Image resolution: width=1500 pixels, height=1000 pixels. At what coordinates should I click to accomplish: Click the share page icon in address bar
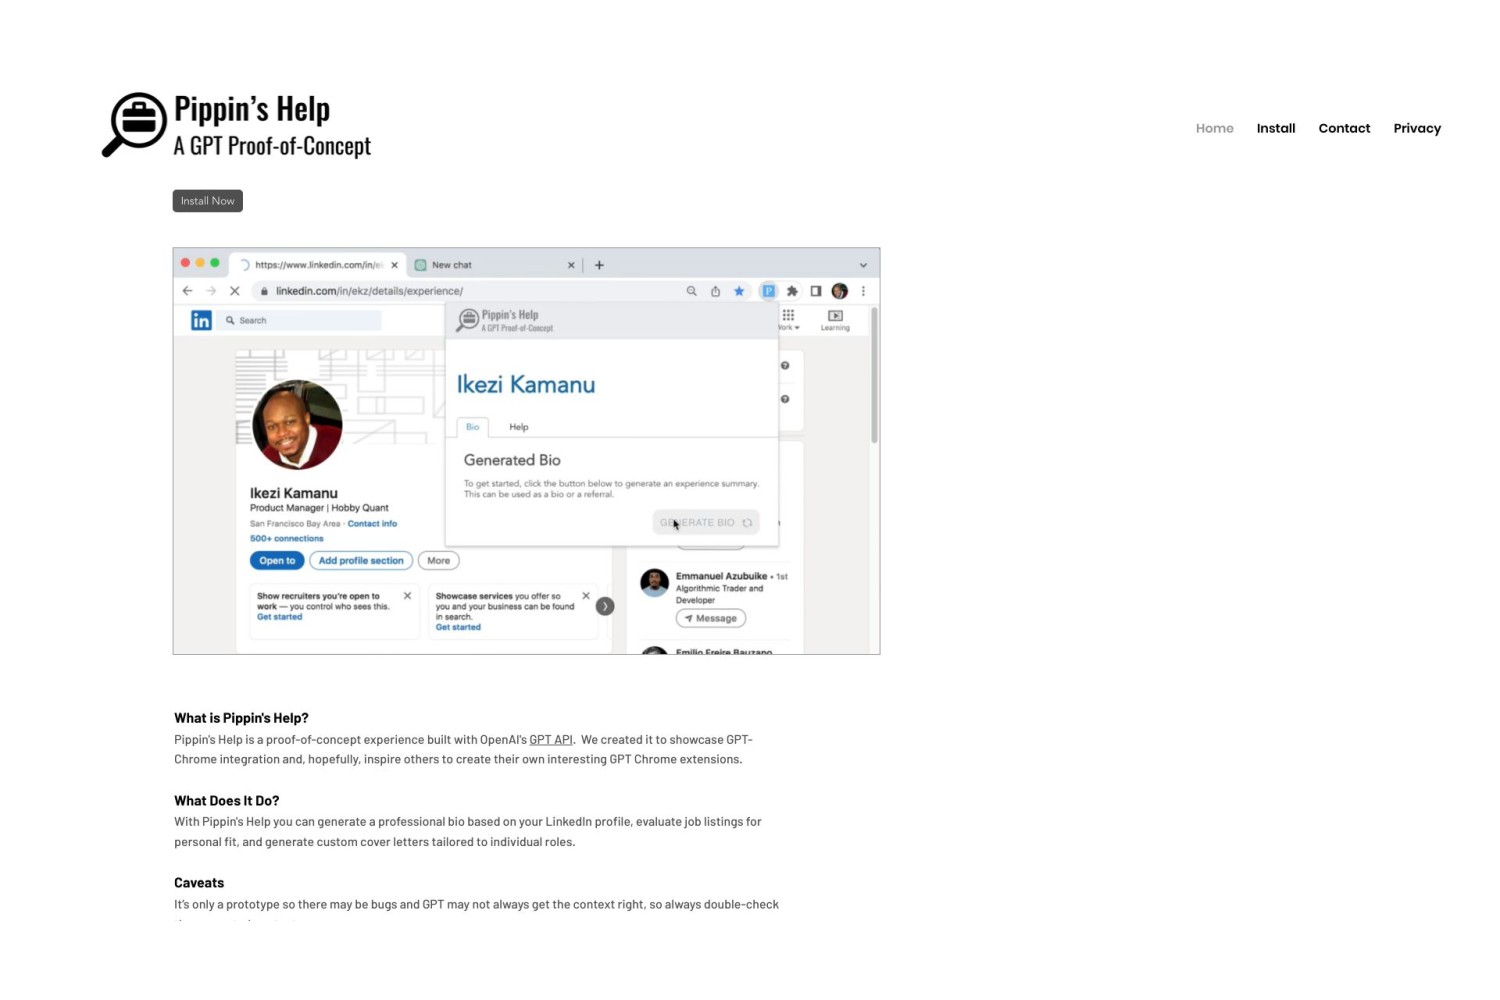[x=715, y=291]
